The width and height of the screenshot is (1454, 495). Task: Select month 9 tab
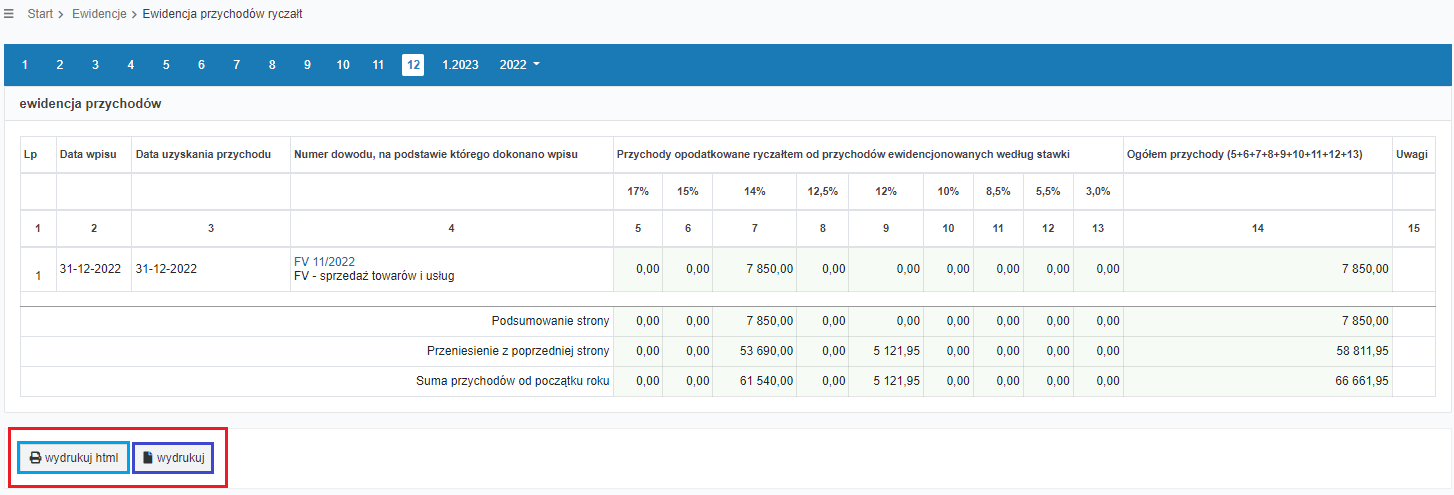[x=307, y=65]
